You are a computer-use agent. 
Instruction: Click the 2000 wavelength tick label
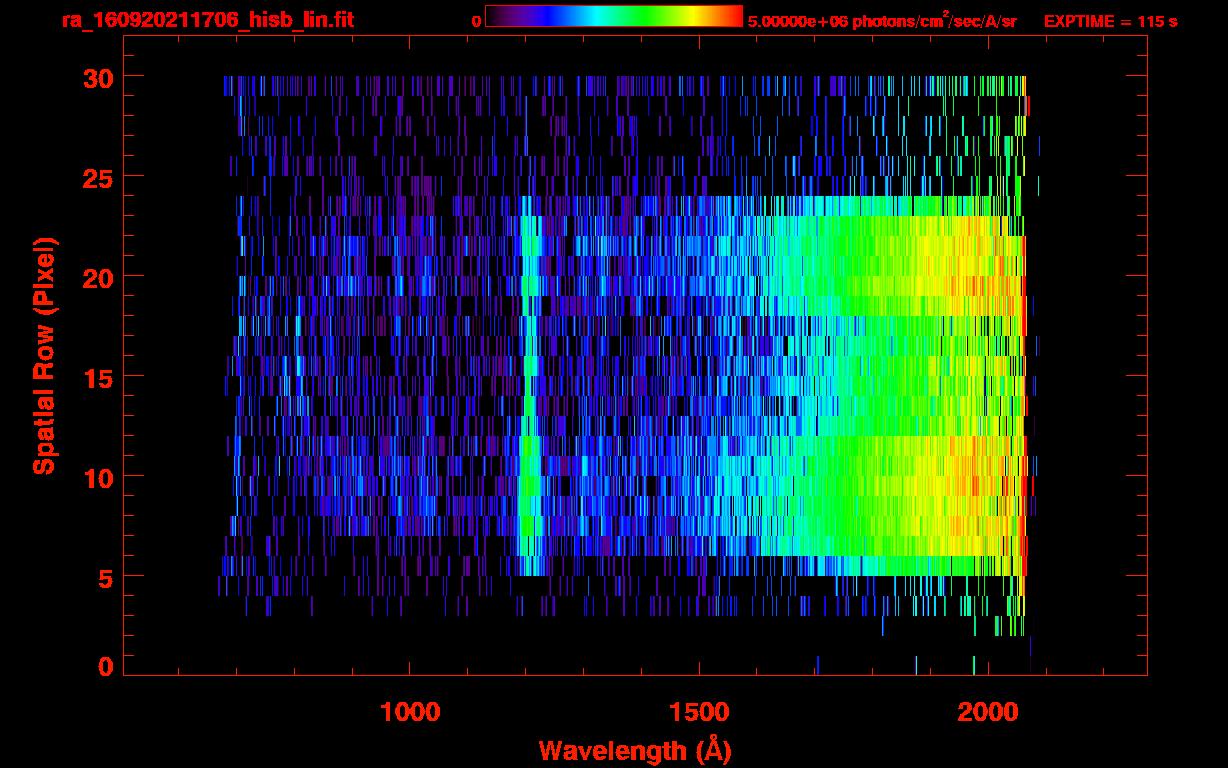(988, 712)
